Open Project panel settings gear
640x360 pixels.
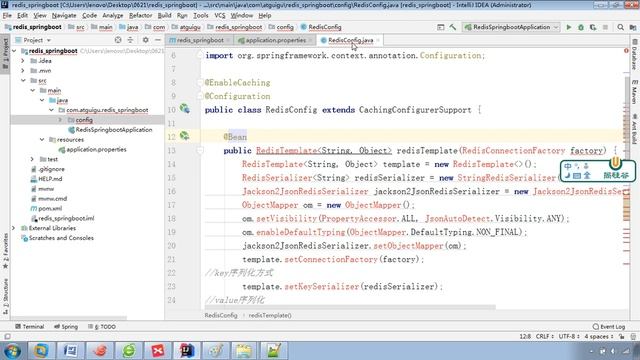click(x=145, y=40)
